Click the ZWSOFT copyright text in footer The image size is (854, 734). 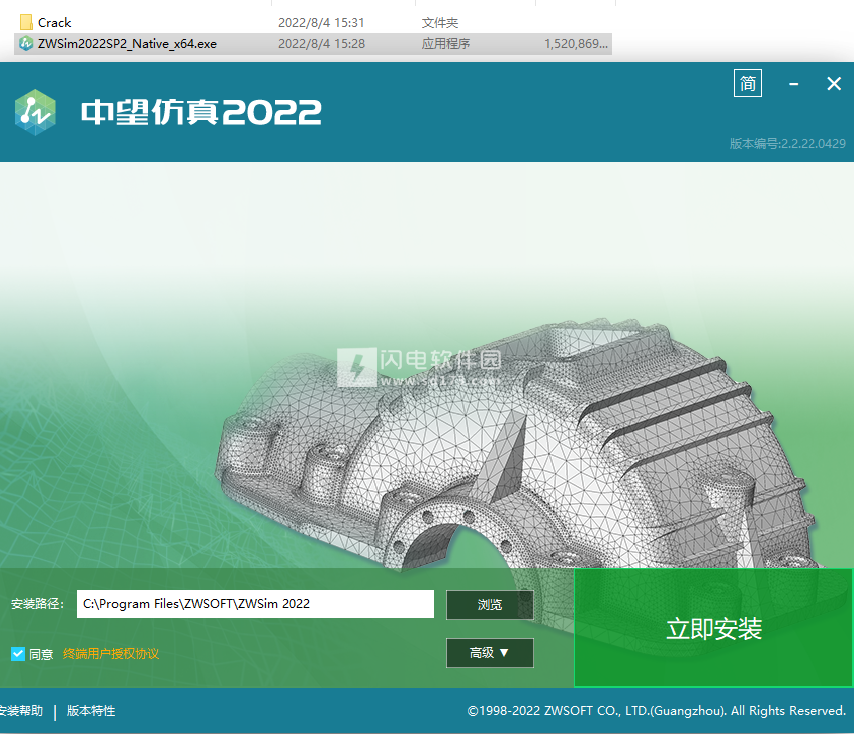click(656, 711)
